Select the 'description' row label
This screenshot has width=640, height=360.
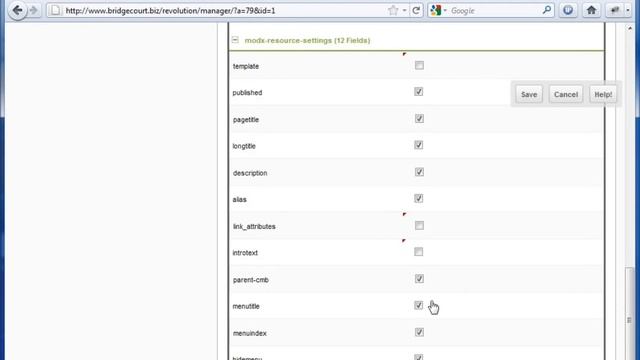tap(250, 173)
